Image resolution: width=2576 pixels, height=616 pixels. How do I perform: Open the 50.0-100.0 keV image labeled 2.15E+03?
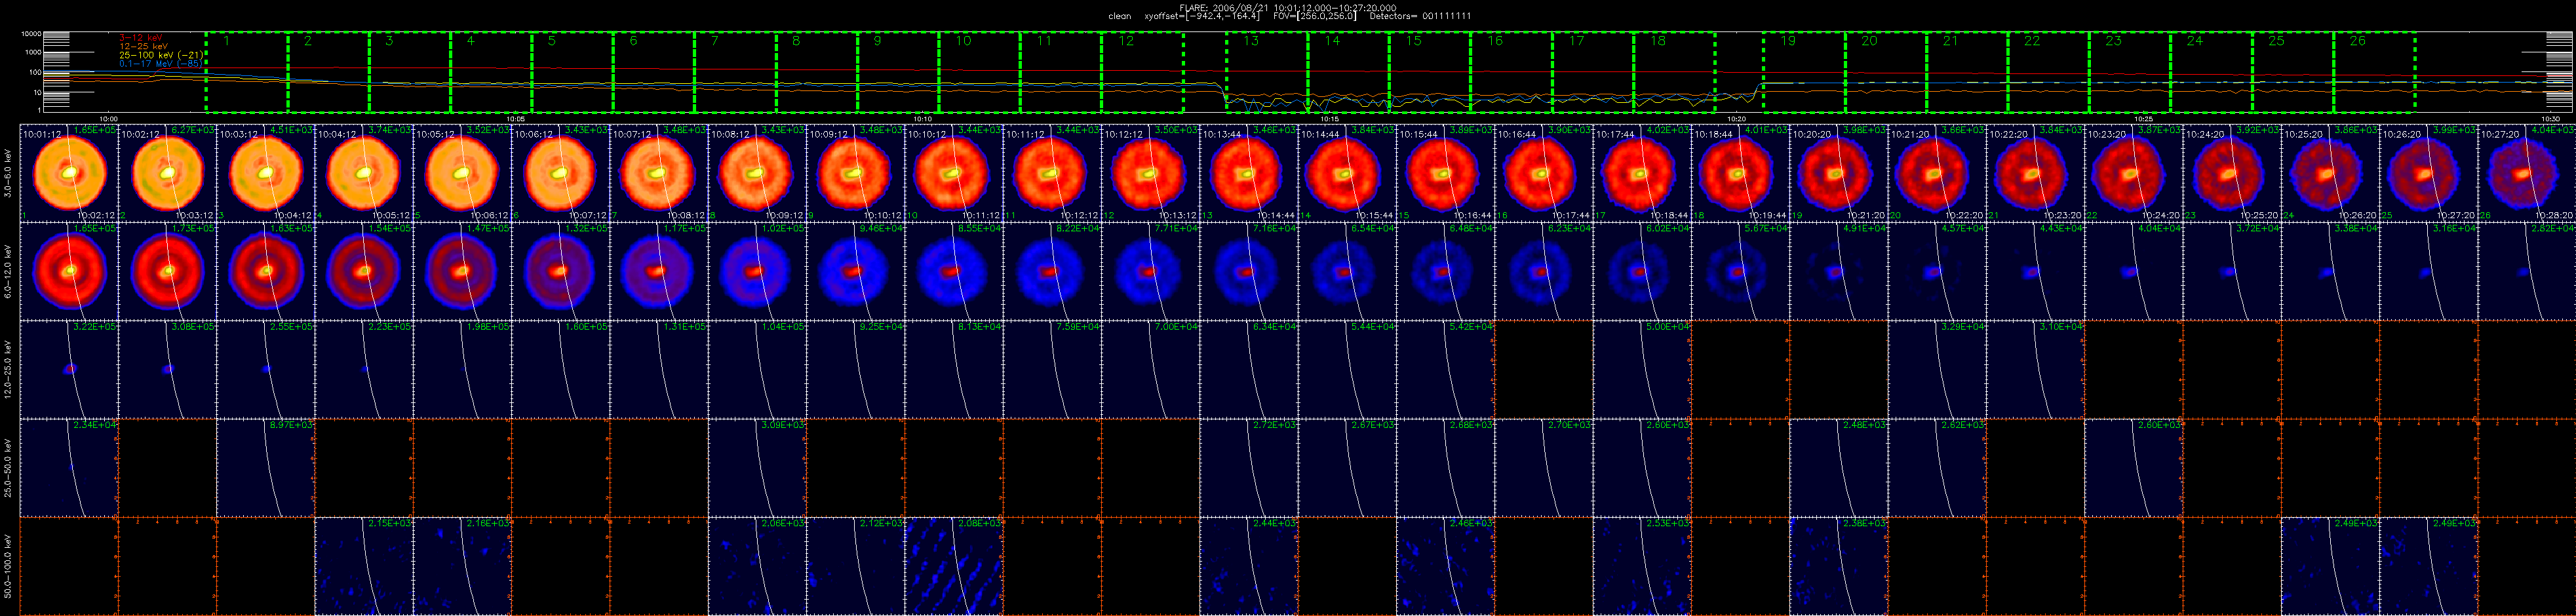364,566
